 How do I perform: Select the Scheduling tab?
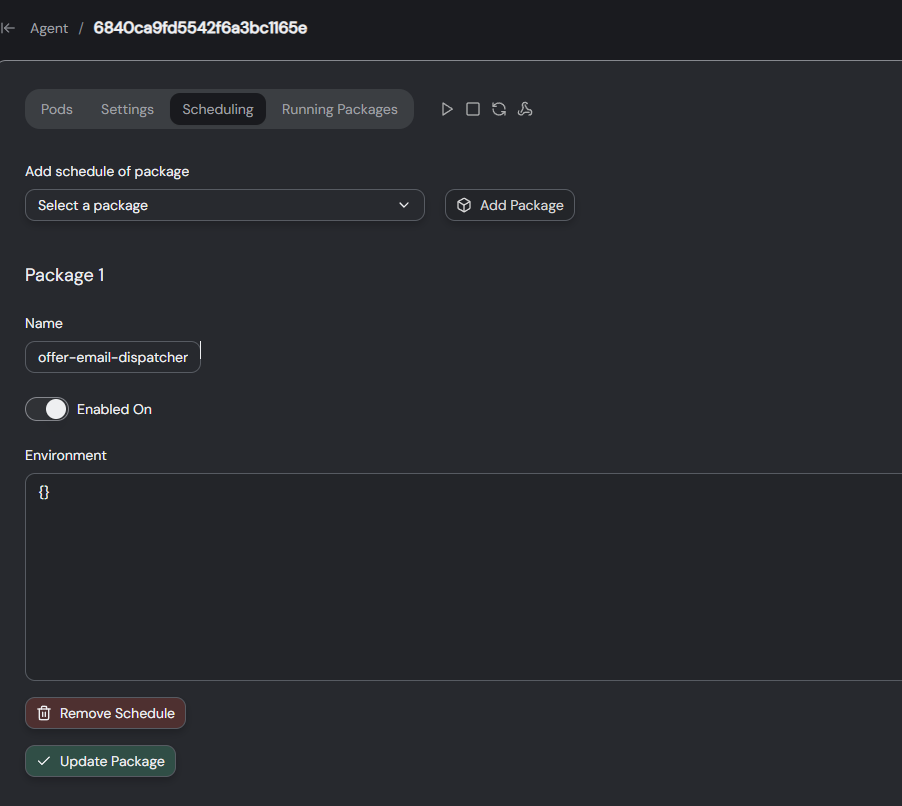click(217, 109)
